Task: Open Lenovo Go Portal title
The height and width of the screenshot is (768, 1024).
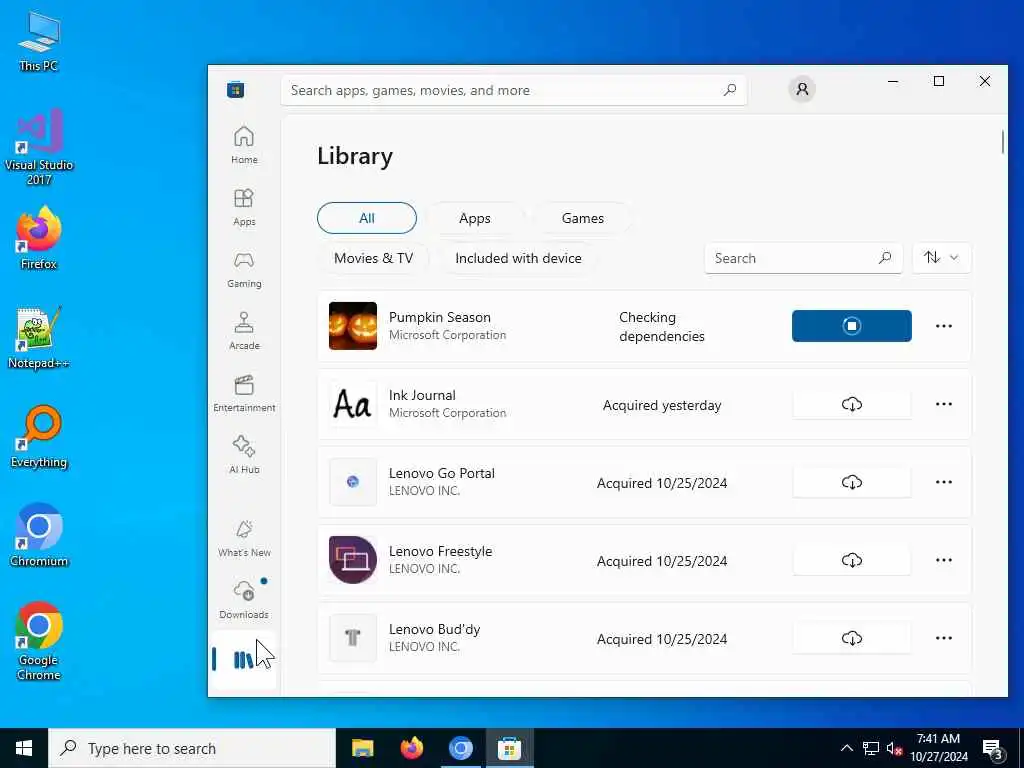Action: (441, 473)
